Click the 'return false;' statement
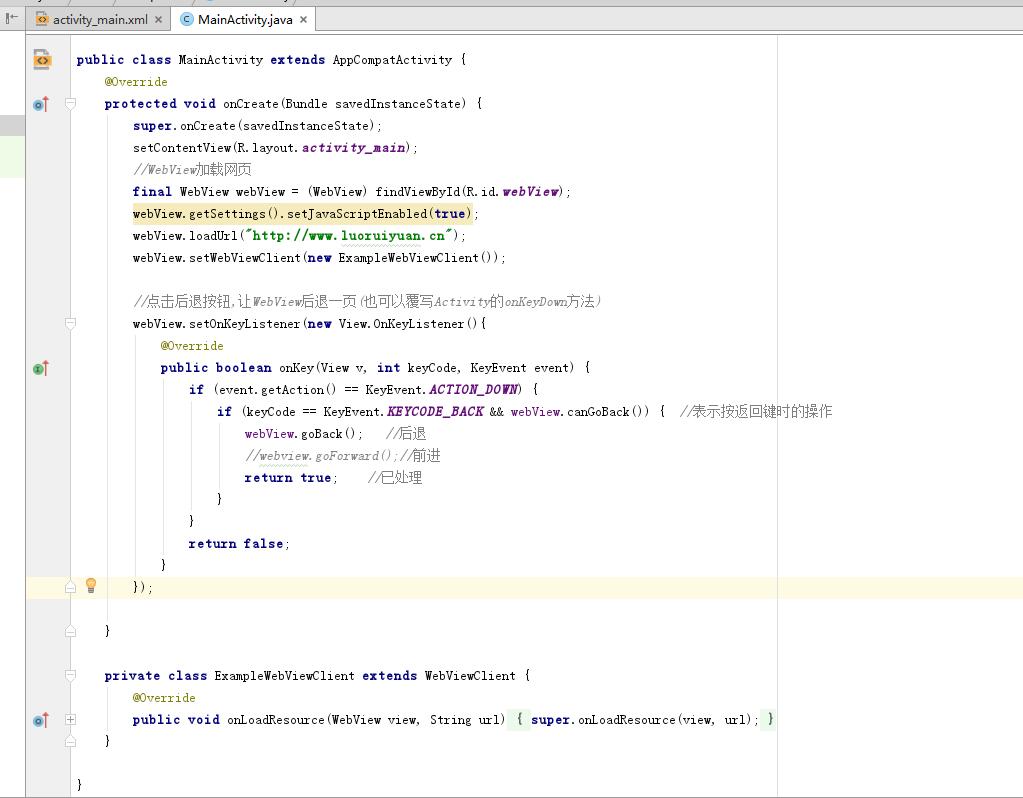Viewport: 1023px width, 798px height. pyautogui.click(x=239, y=544)
